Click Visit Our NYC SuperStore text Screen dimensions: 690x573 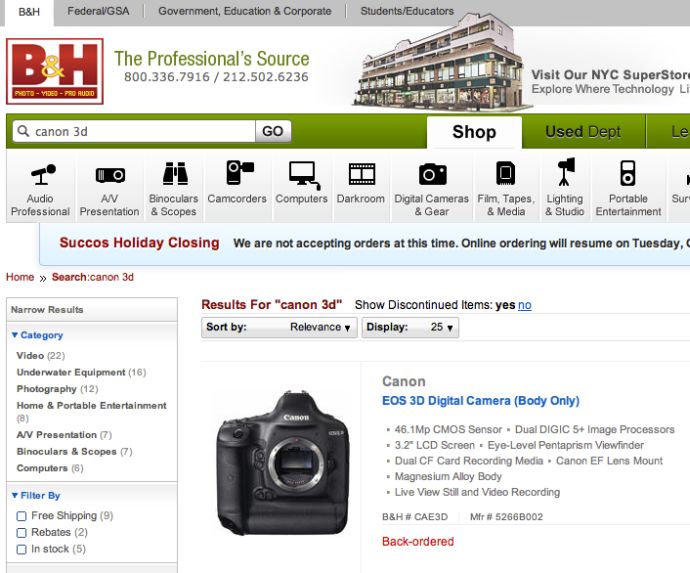point(610,75)
